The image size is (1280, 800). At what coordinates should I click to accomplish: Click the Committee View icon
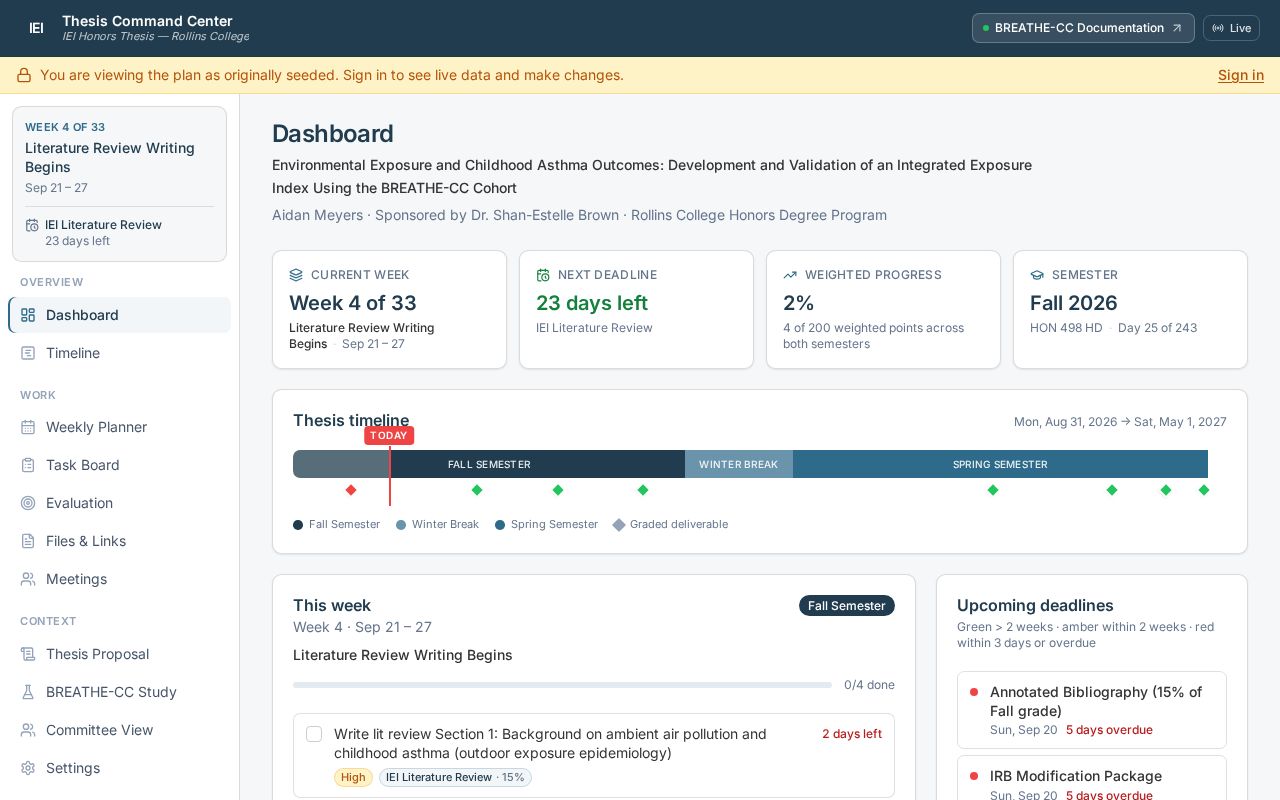pos(28,730)
